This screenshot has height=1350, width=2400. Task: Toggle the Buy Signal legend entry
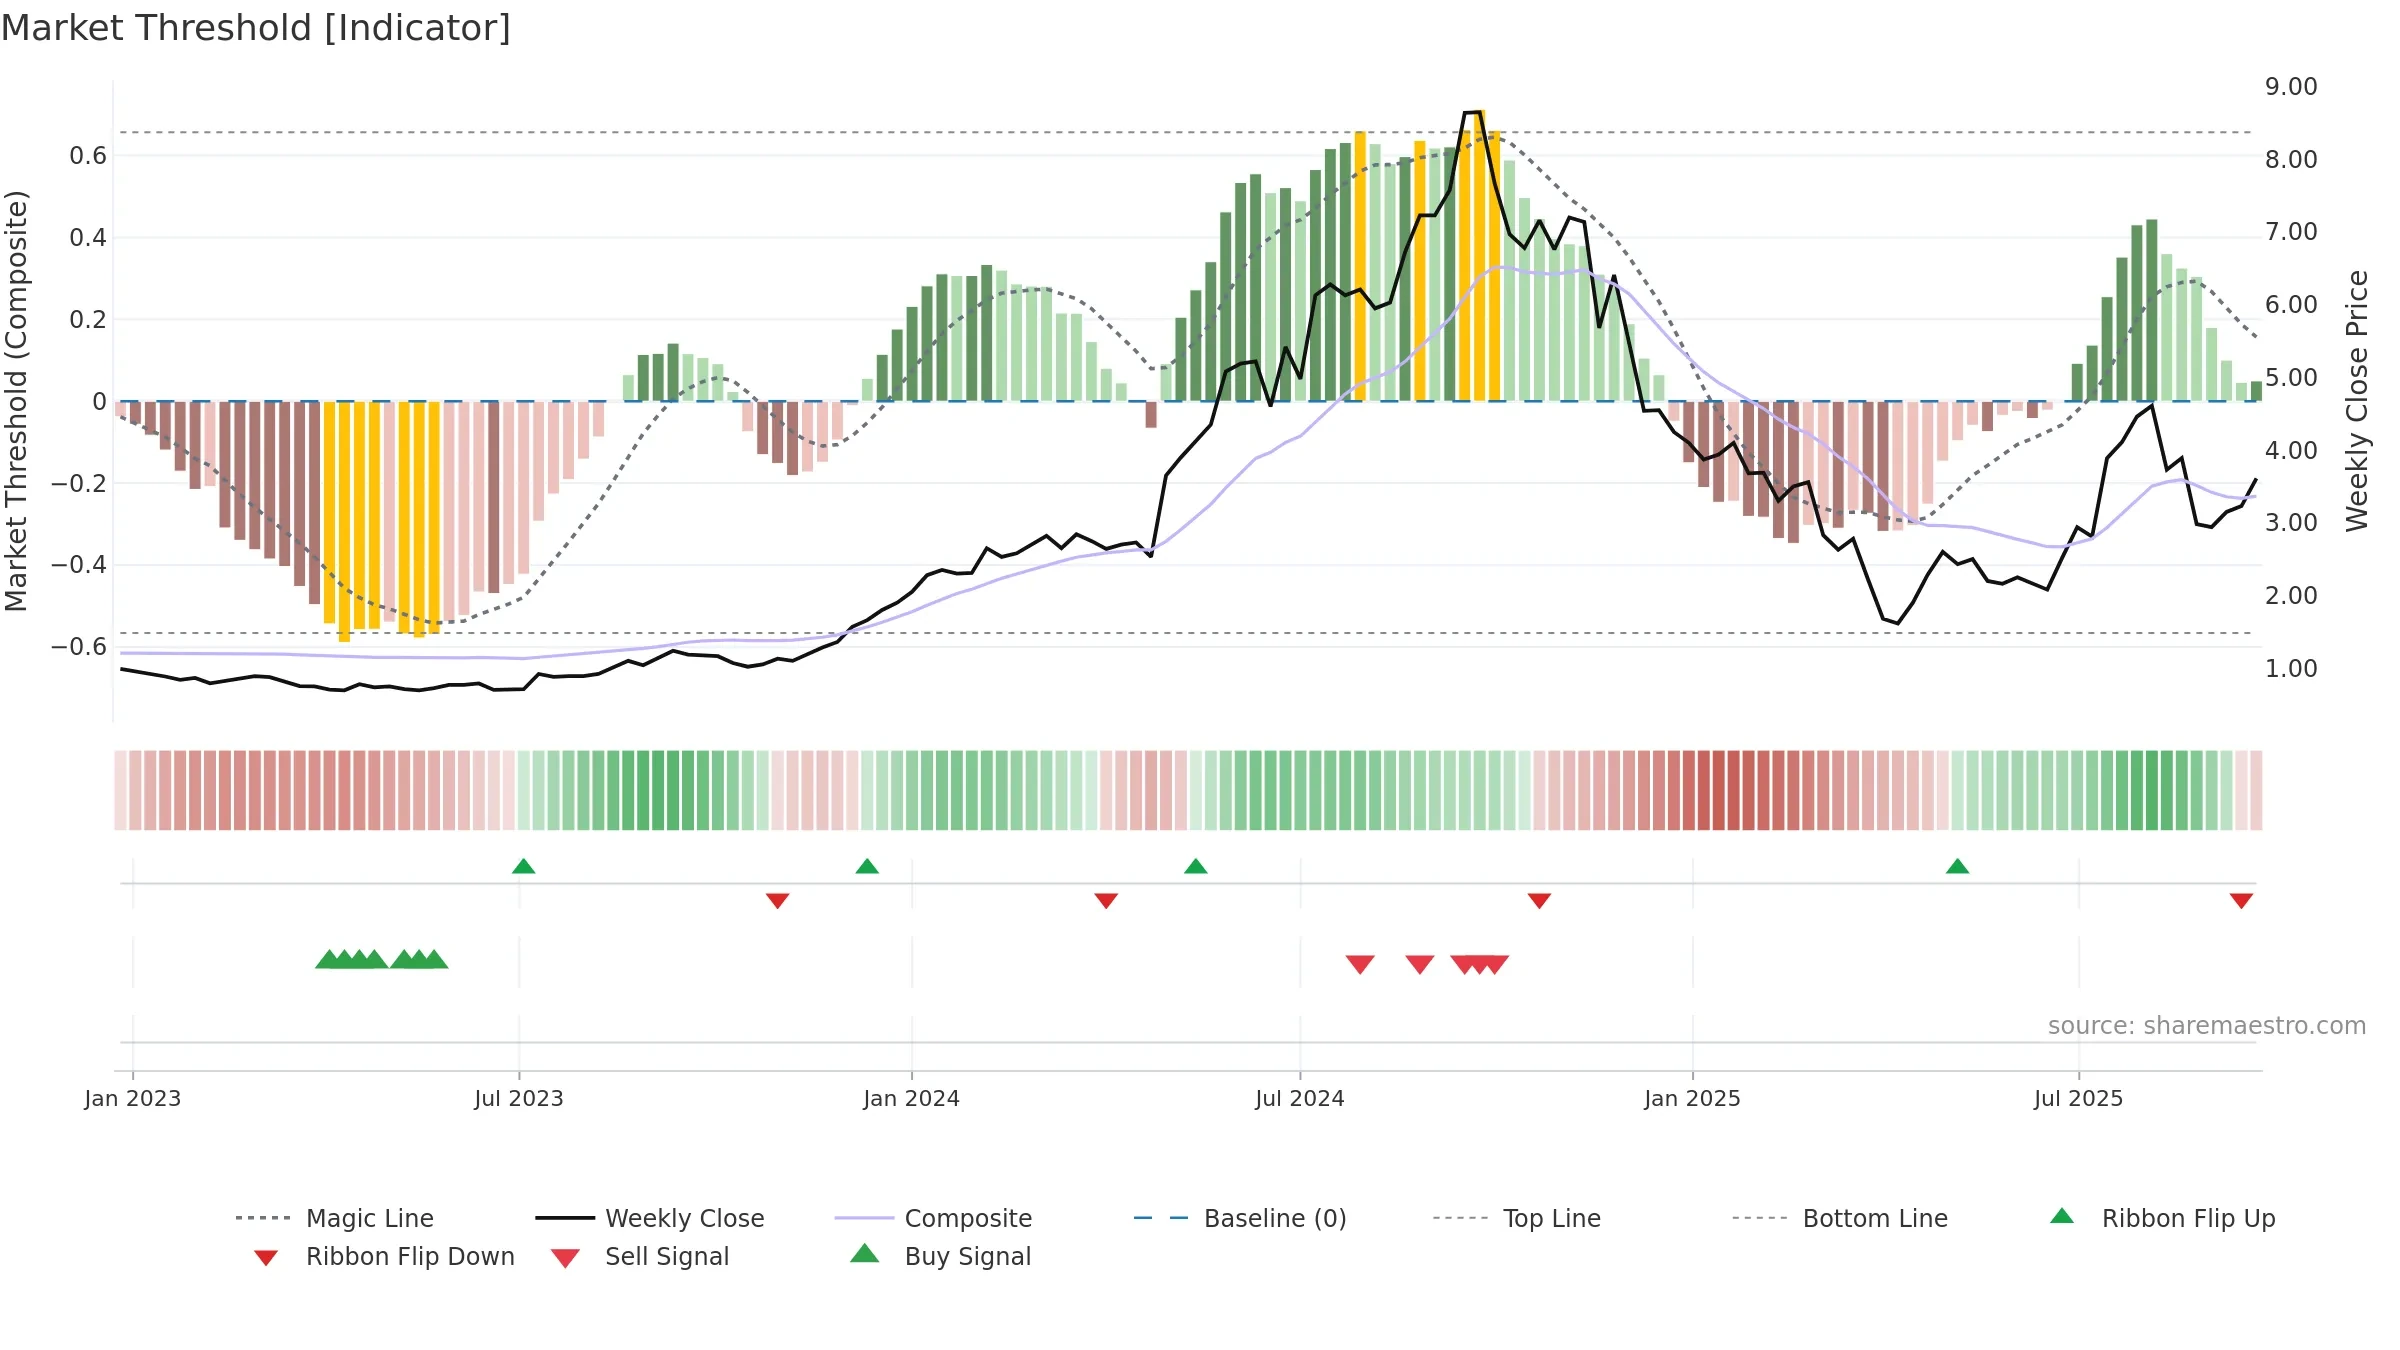click(x=940, y=1256)
